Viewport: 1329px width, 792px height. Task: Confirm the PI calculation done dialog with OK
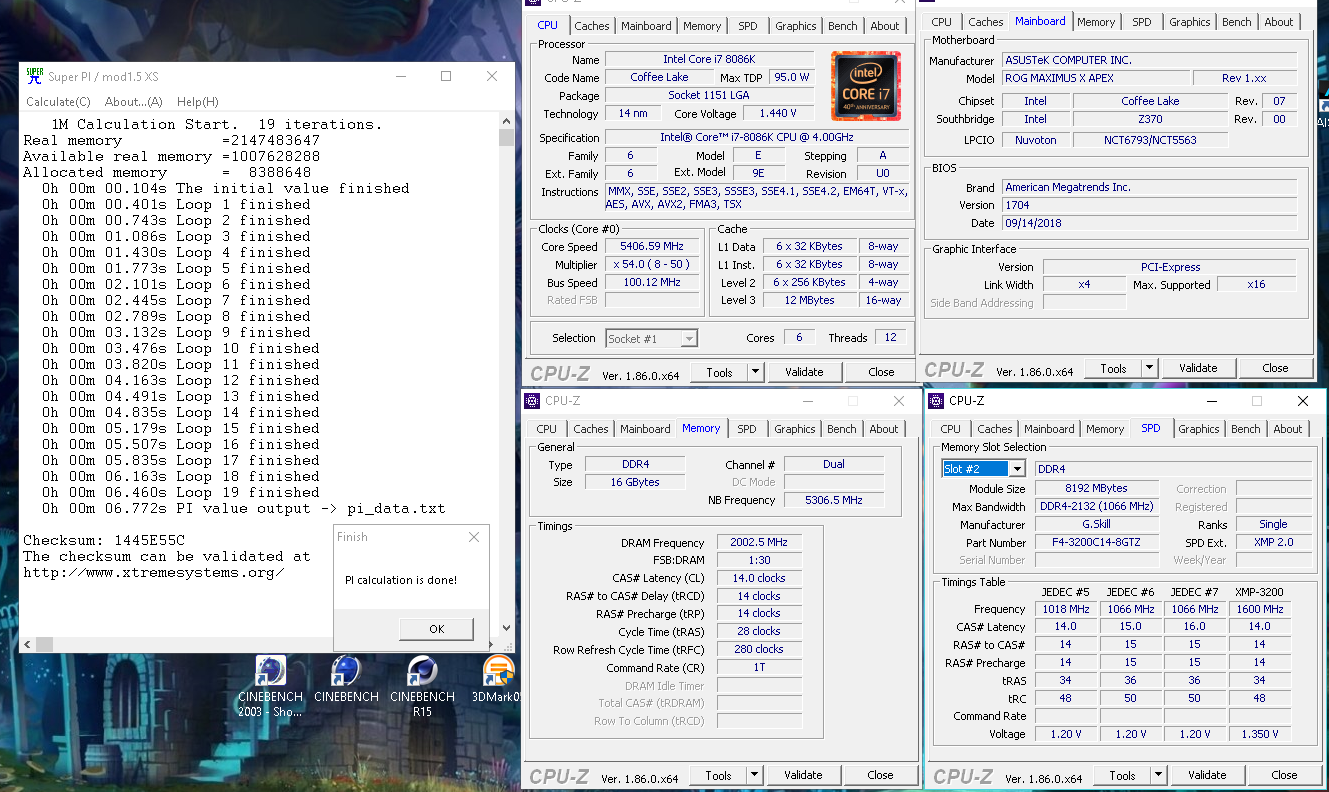[436, 629]
